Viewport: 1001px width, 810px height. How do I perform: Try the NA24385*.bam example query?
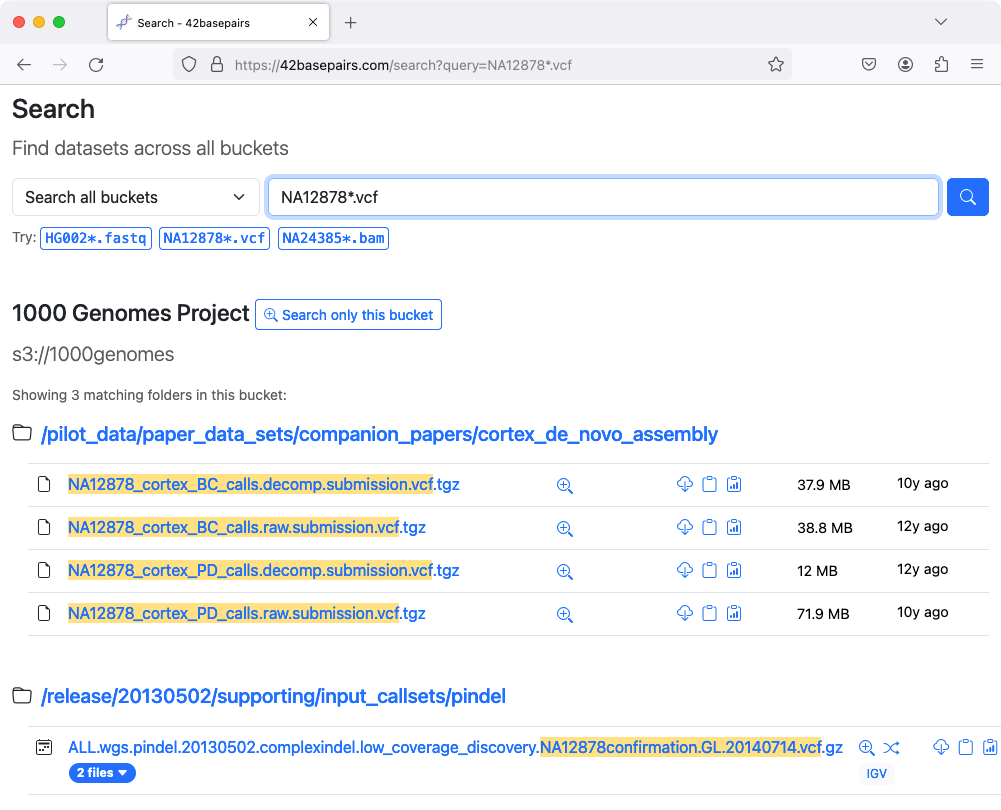(333, 238)
